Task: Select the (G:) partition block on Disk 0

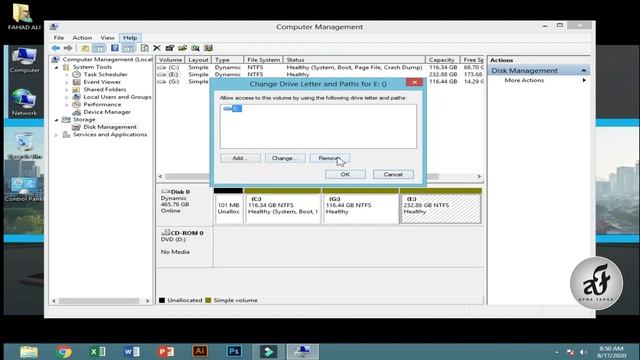Action: [x=360, y=209]
